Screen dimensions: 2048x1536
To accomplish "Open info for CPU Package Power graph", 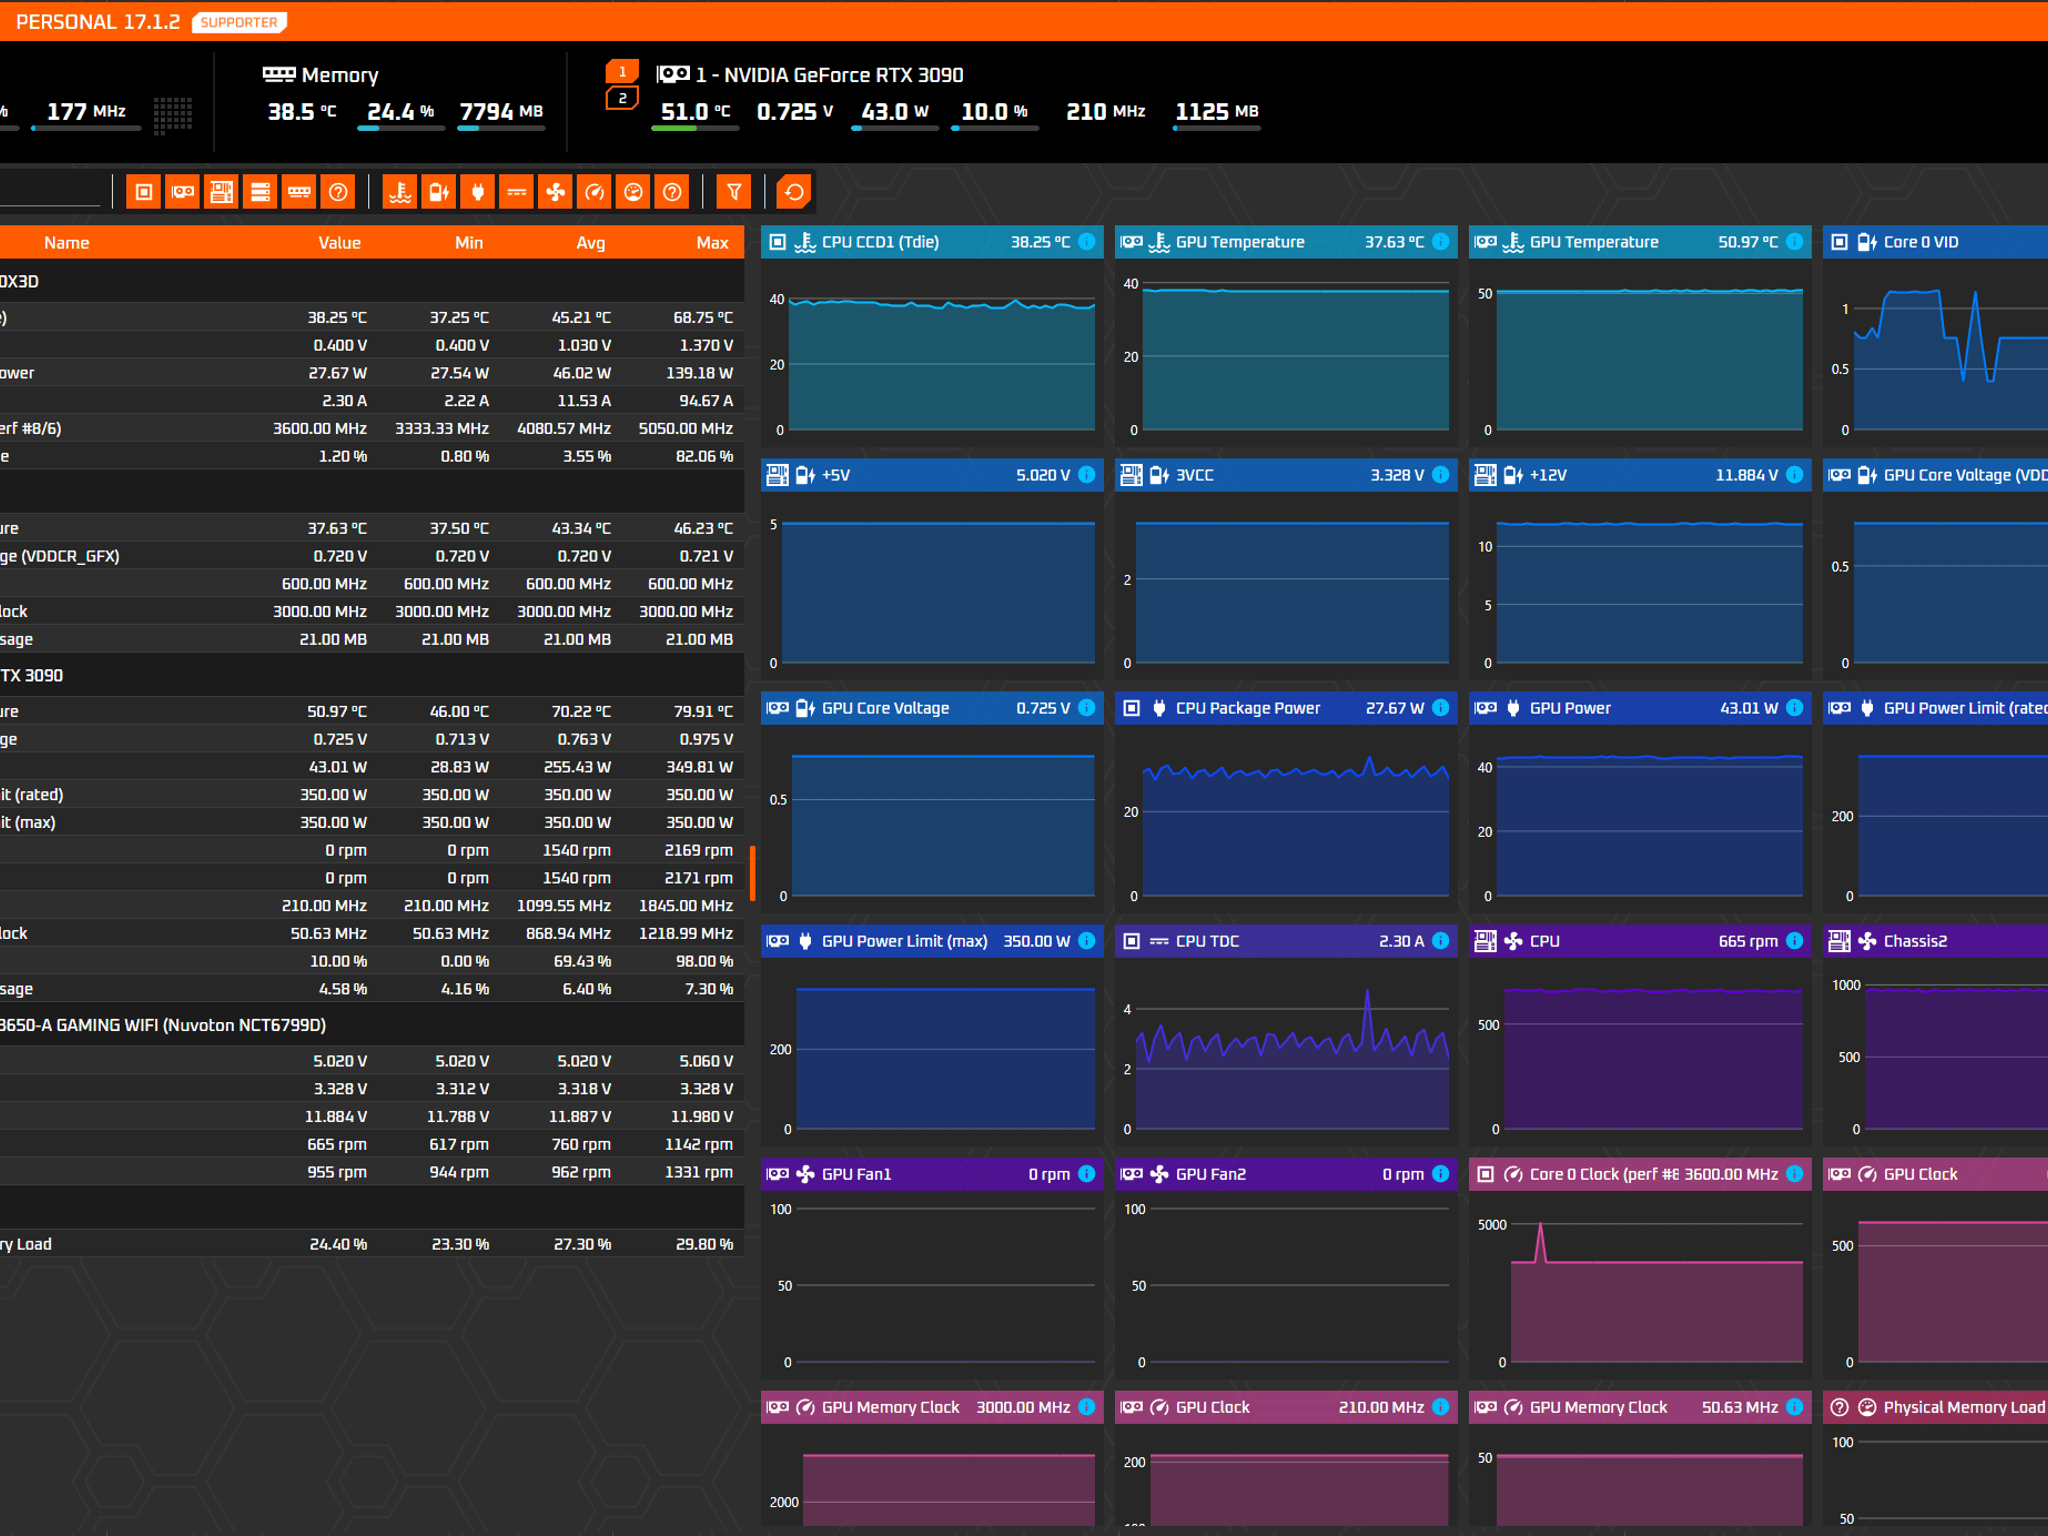I will point(1441,708).
